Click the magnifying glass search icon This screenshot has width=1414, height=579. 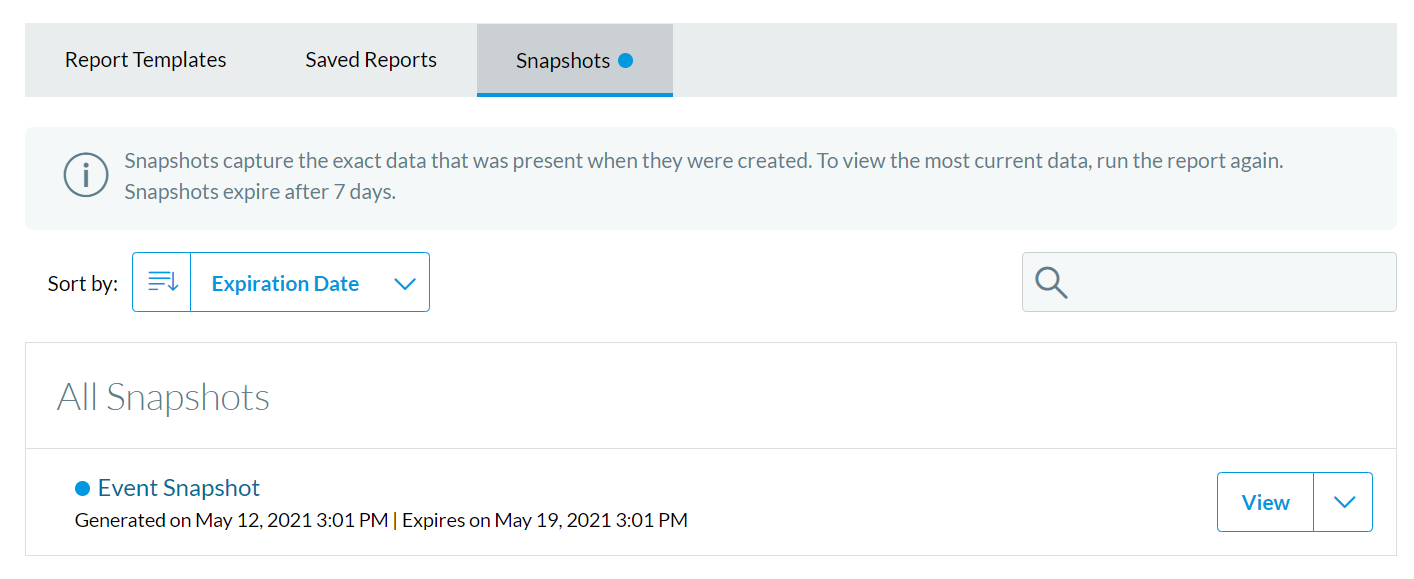tap(1051, 283)
